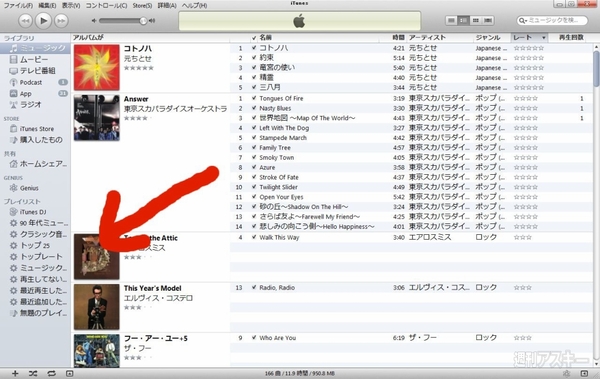Switch to grid view
The width and height of the screenshot is (600, 379).
tap(476, 20)
